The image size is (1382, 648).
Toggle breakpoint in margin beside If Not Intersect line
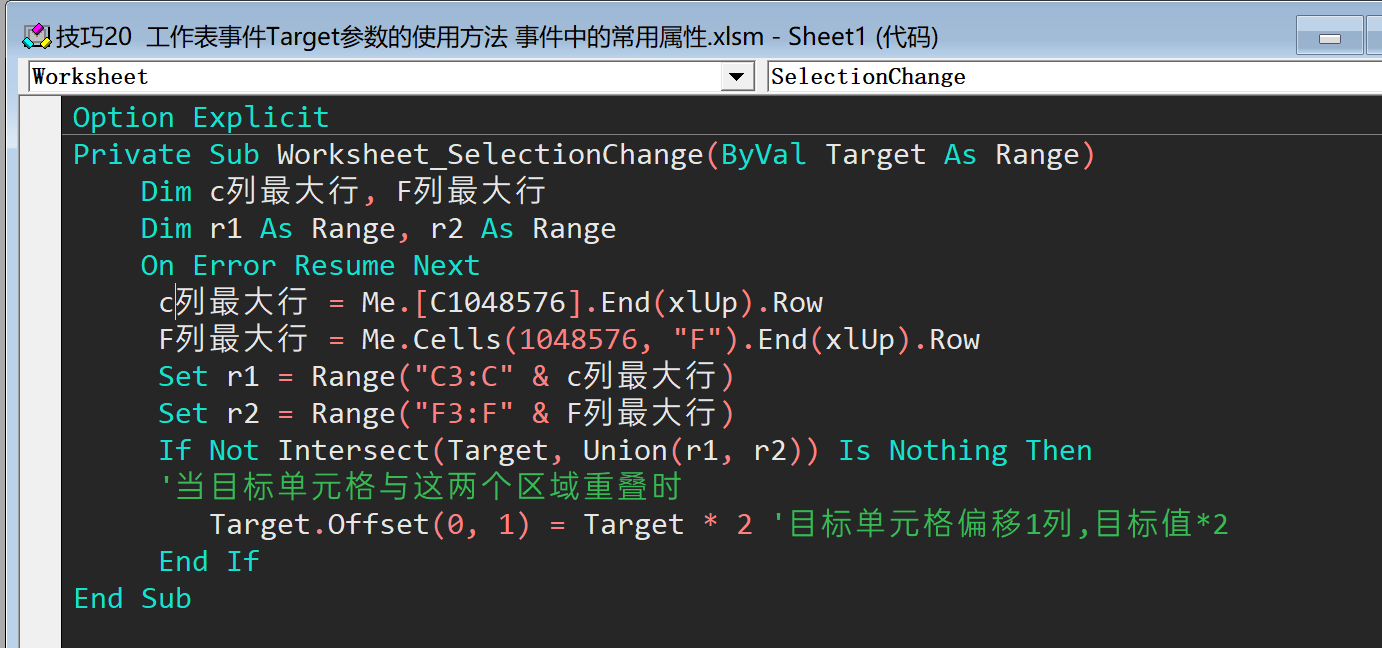point(40,450)
